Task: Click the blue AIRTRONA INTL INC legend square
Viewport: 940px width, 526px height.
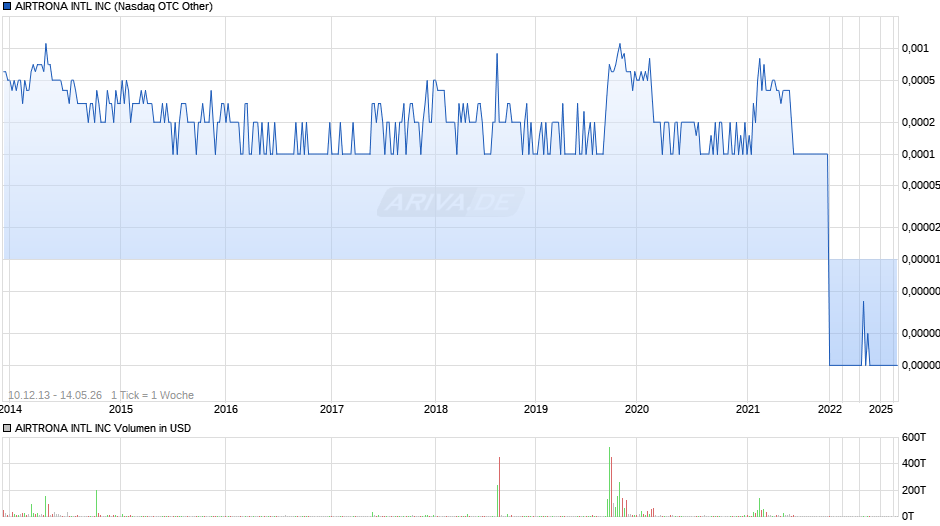Action: coord(7,7)
